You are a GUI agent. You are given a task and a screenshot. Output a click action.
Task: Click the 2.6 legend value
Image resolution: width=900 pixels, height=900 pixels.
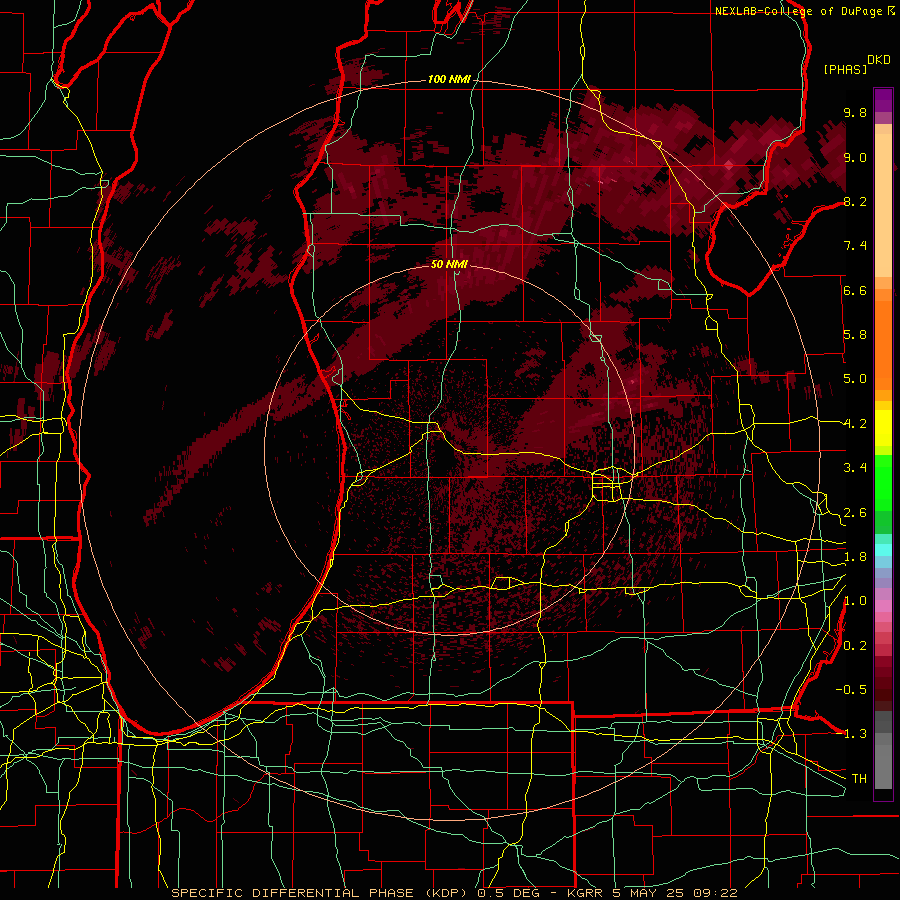[855, 513]
